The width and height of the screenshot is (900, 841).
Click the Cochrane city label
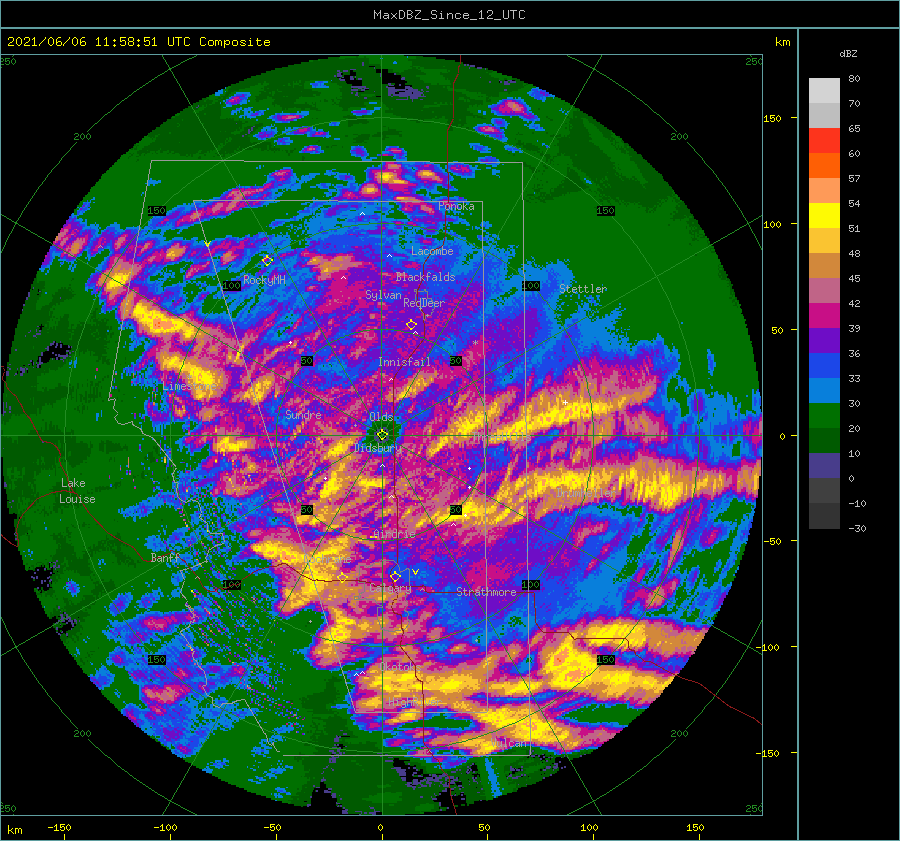tap(327, 559)
